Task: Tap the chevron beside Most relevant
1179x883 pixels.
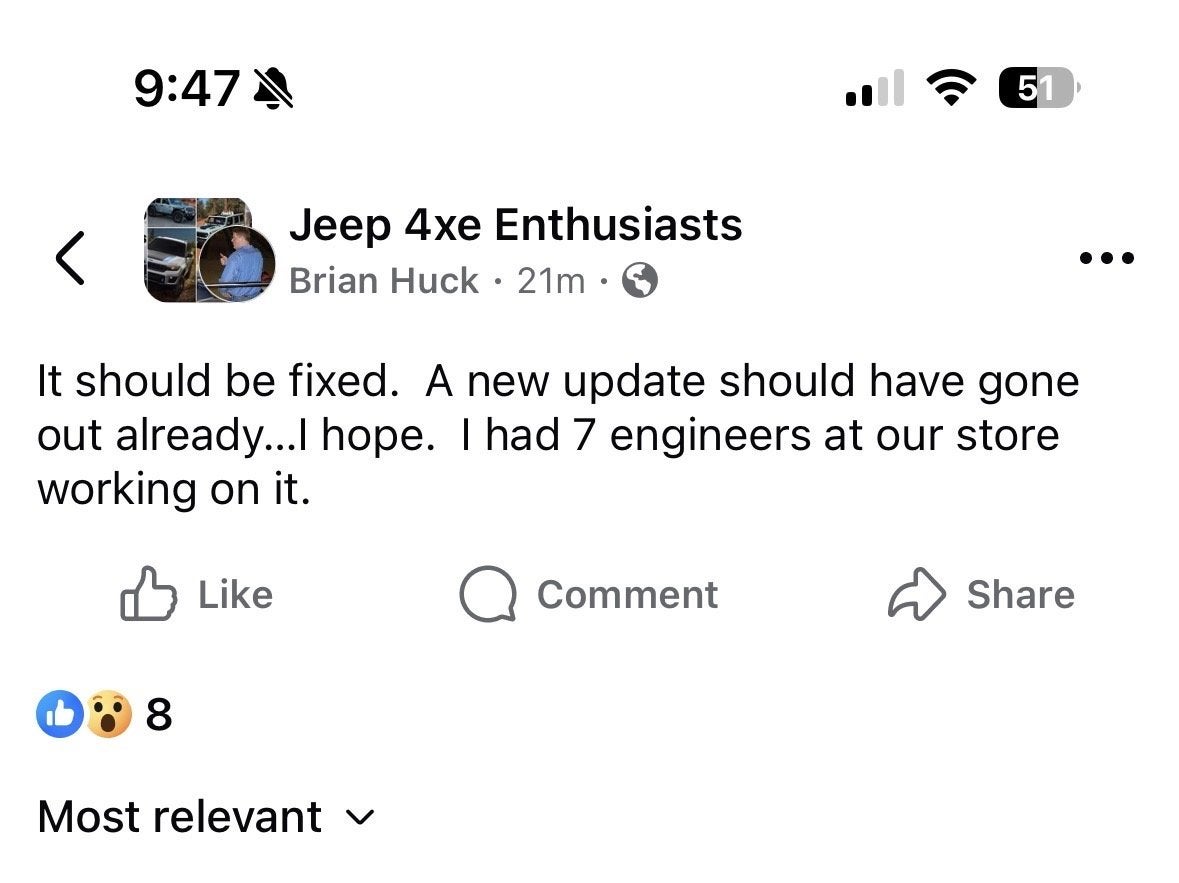Action: point(360,818)
